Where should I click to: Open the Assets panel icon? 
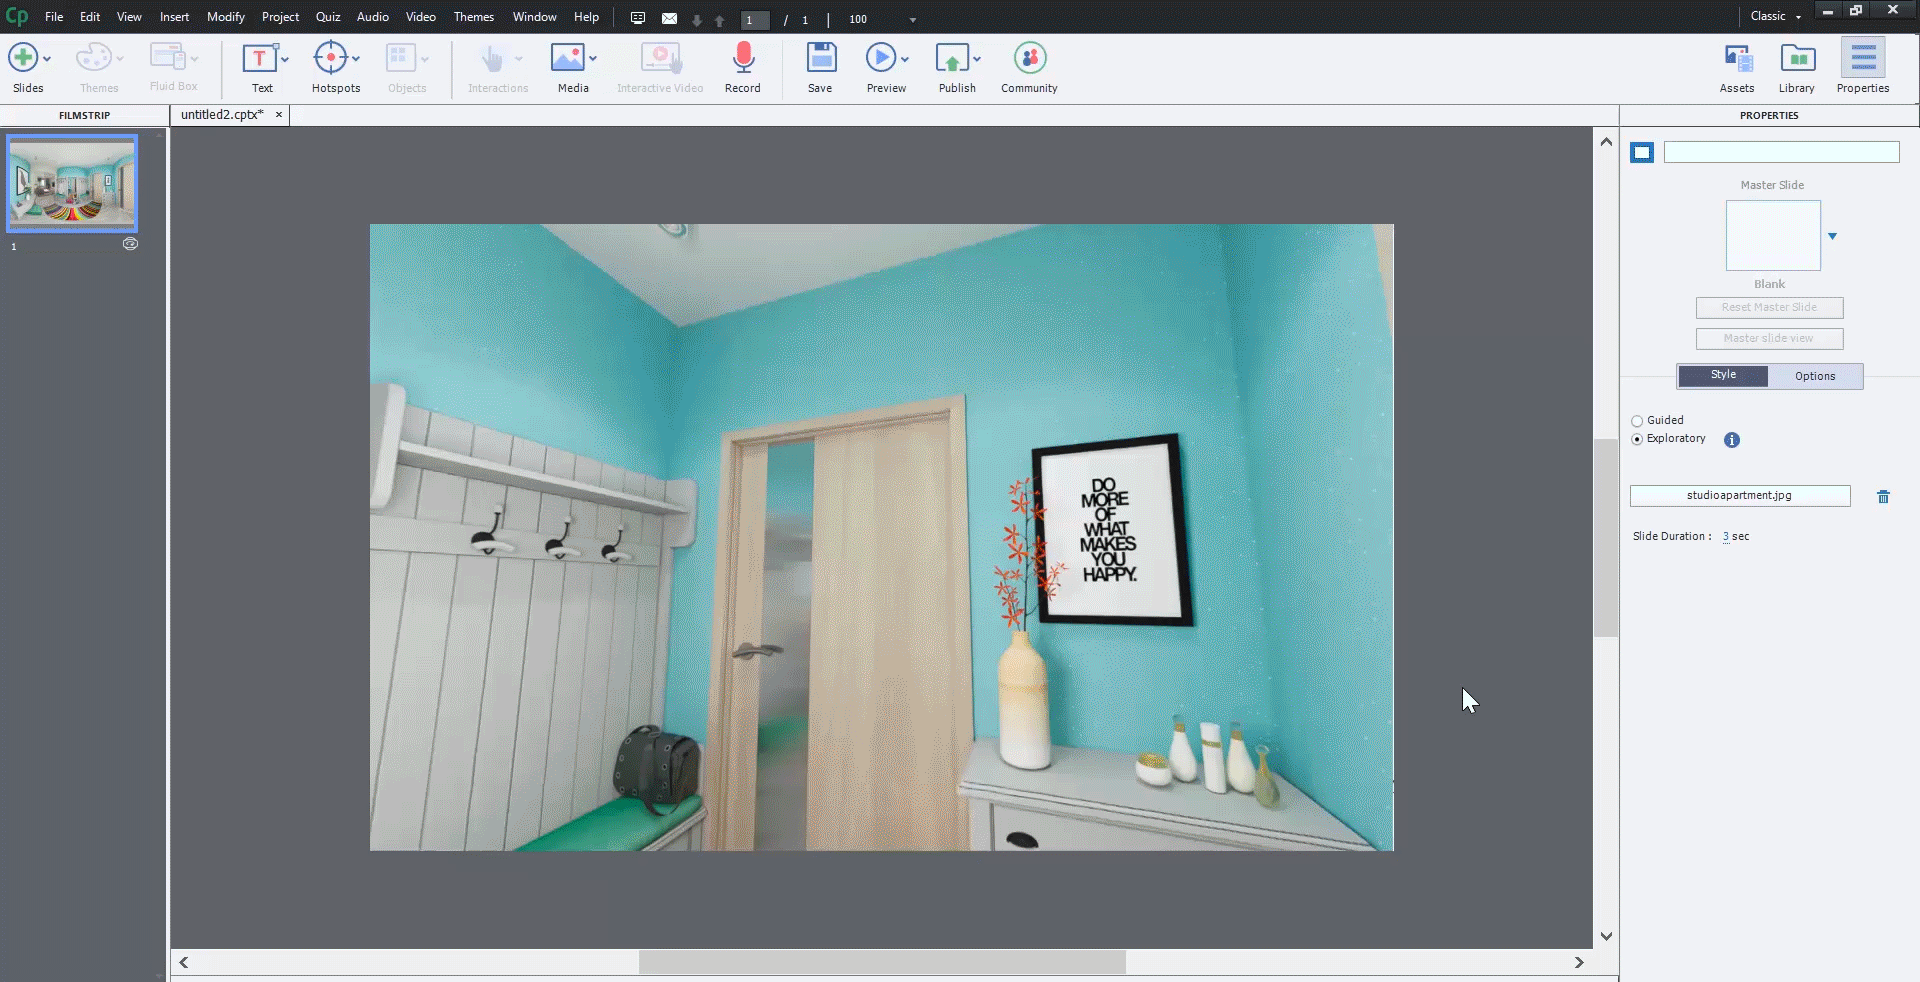(x=1737, y=60)
